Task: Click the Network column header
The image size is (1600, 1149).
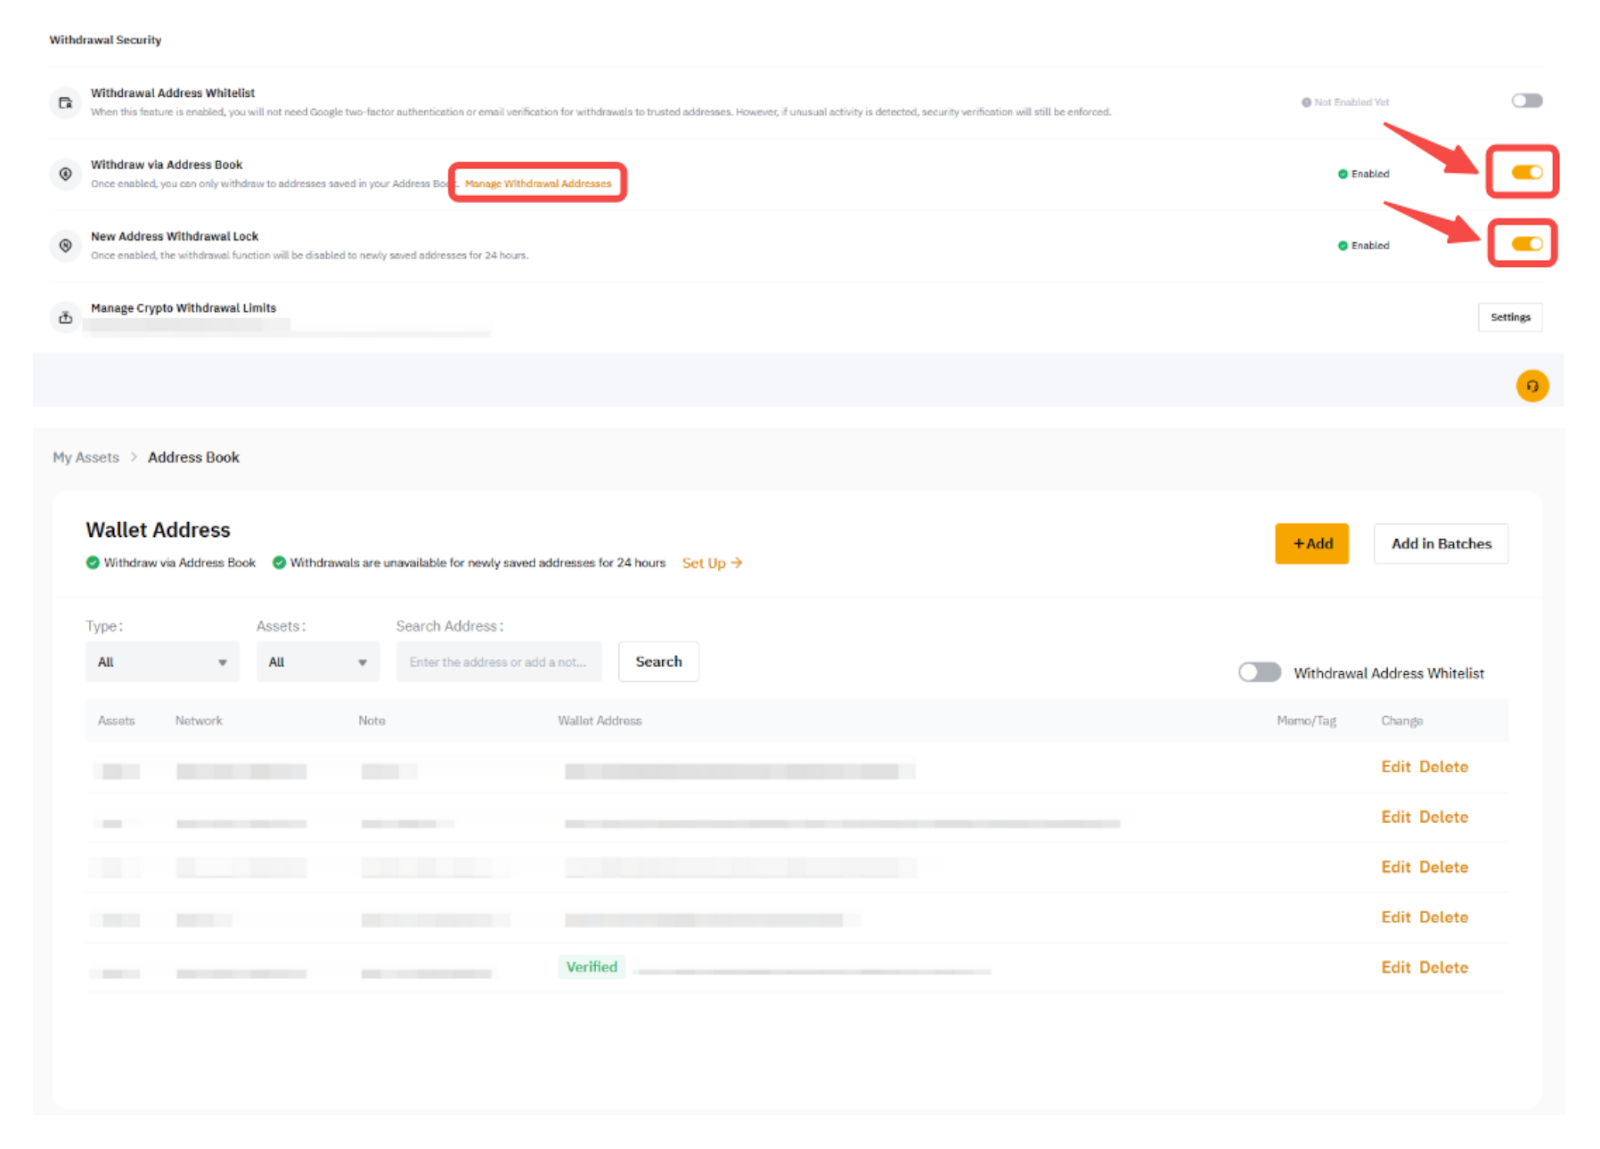Action: click(199, 721)
